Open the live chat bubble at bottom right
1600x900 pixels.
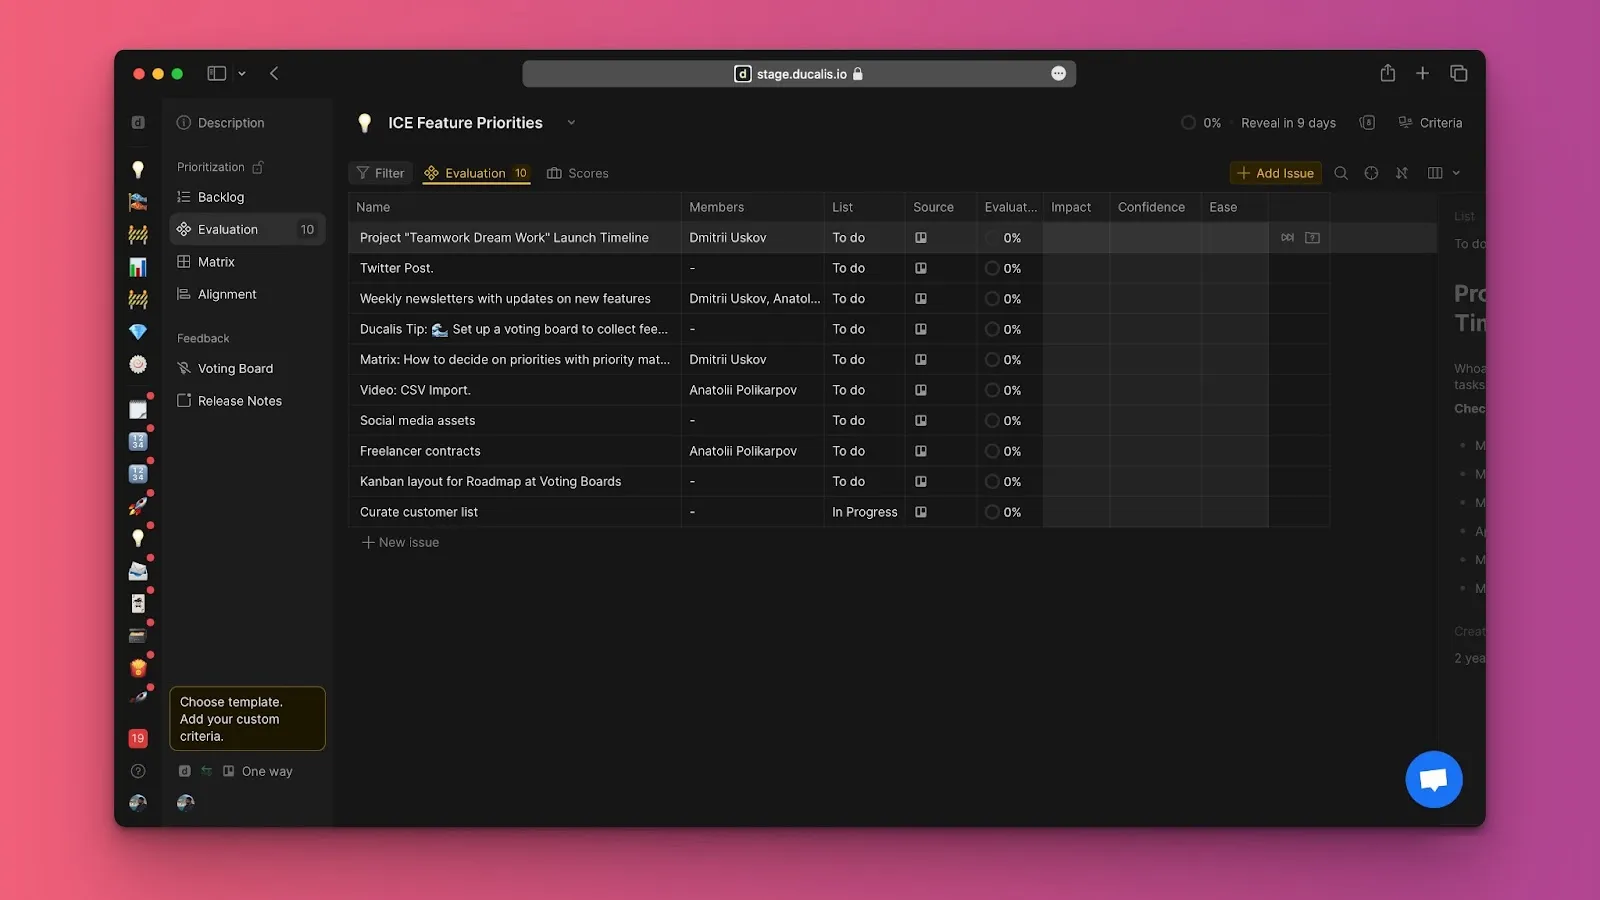pyautogui.click(x=1433, y=779)
